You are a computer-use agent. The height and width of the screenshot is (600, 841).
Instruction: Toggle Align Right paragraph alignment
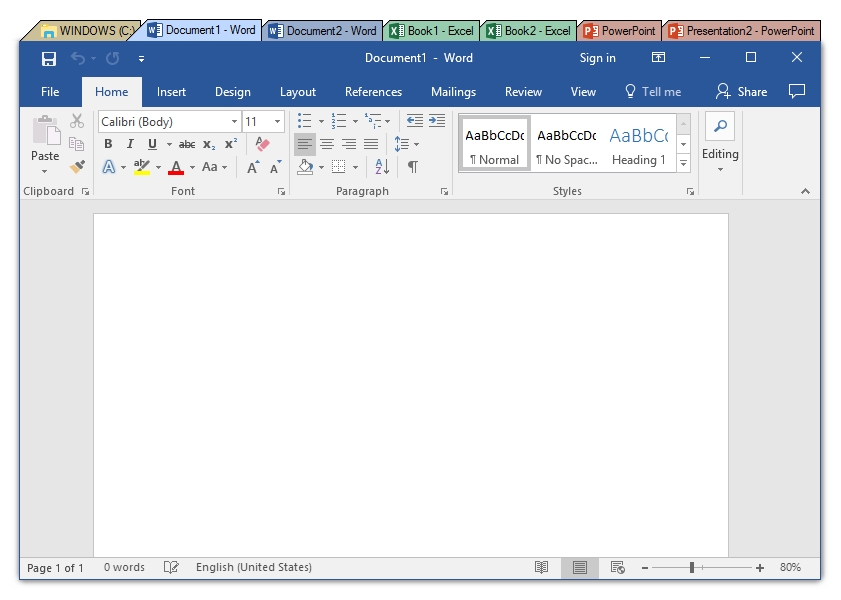349,144
